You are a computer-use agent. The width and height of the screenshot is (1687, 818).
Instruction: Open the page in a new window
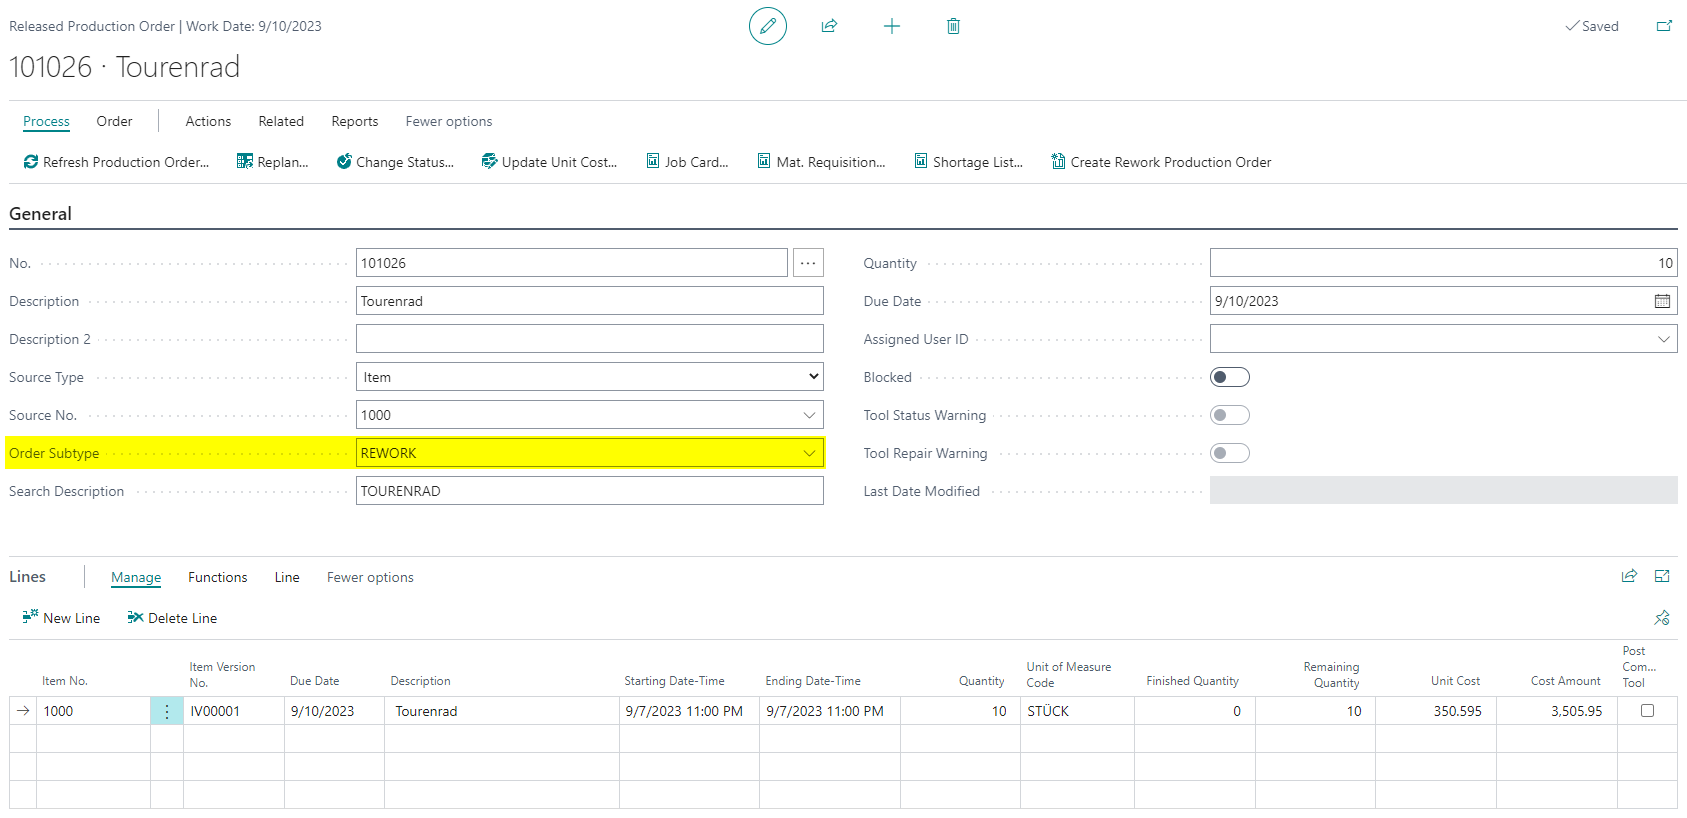tap(1664, 26)
